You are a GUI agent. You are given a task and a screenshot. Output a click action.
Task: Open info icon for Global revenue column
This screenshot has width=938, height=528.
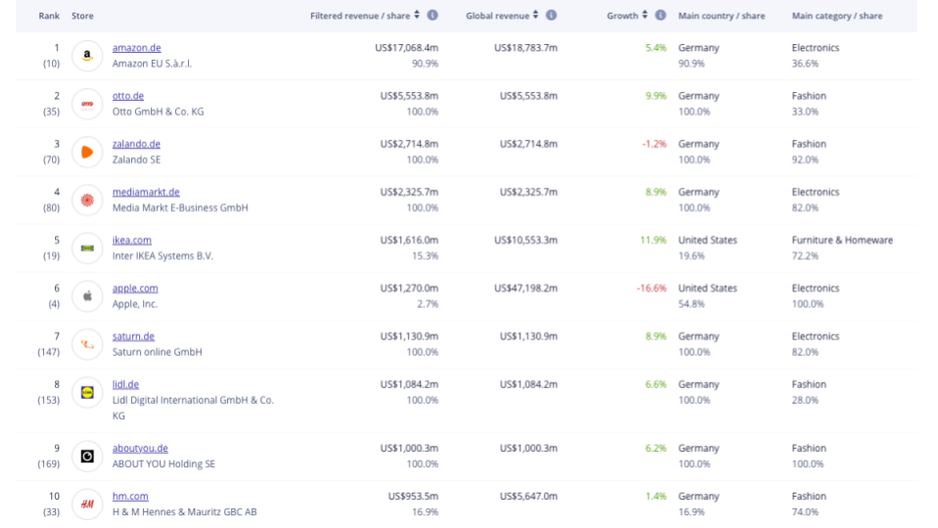(x=552, y=16)
